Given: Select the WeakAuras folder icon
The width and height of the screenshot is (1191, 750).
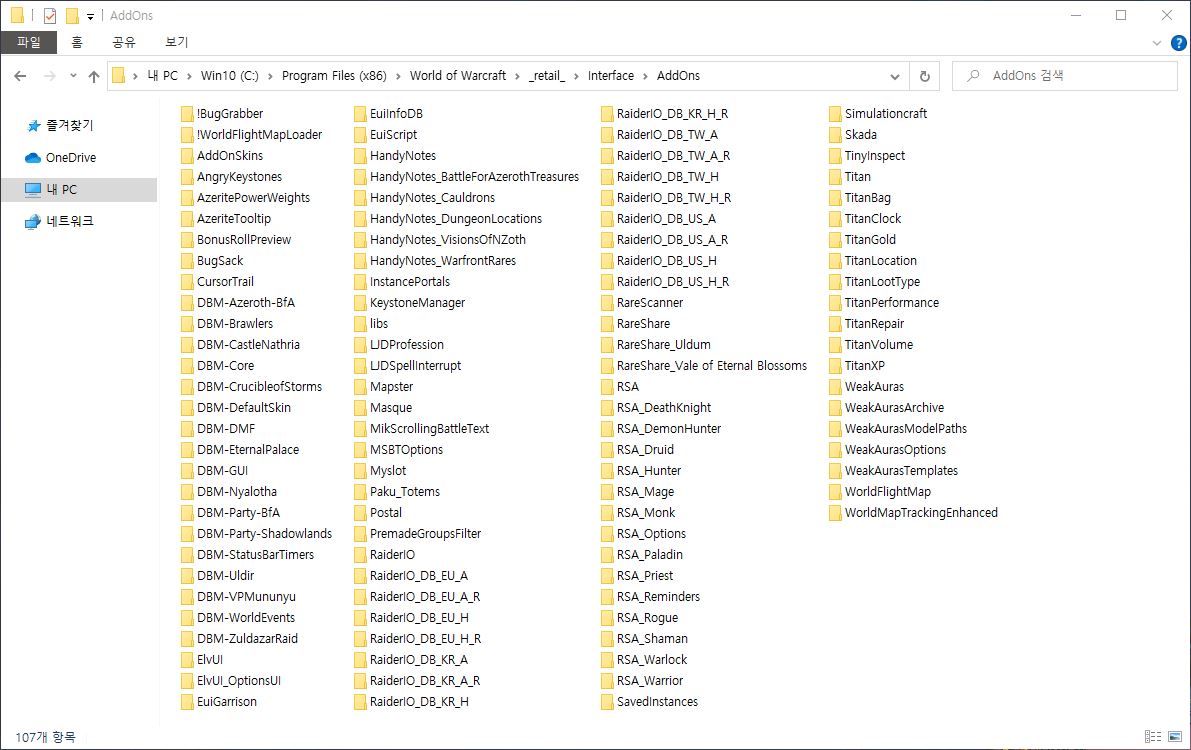Looking at the screenshot, I should 836,387.
